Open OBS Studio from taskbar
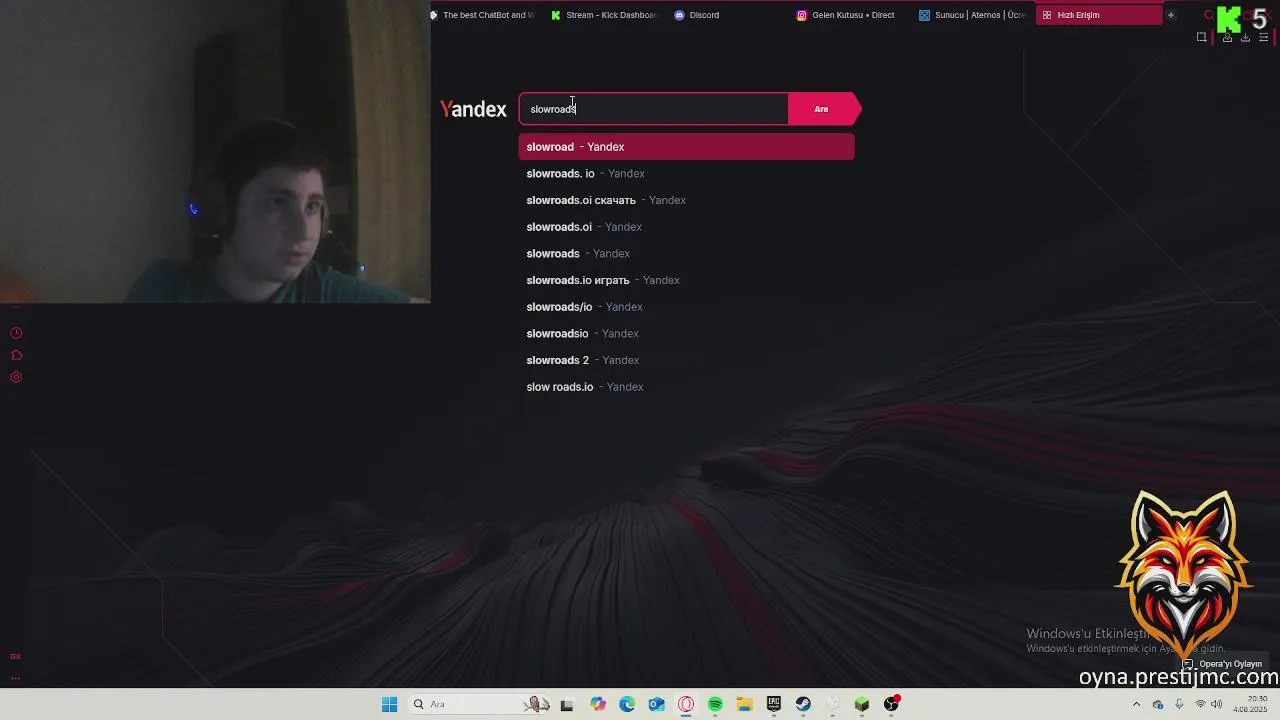1280x720 pixels. 891,704
